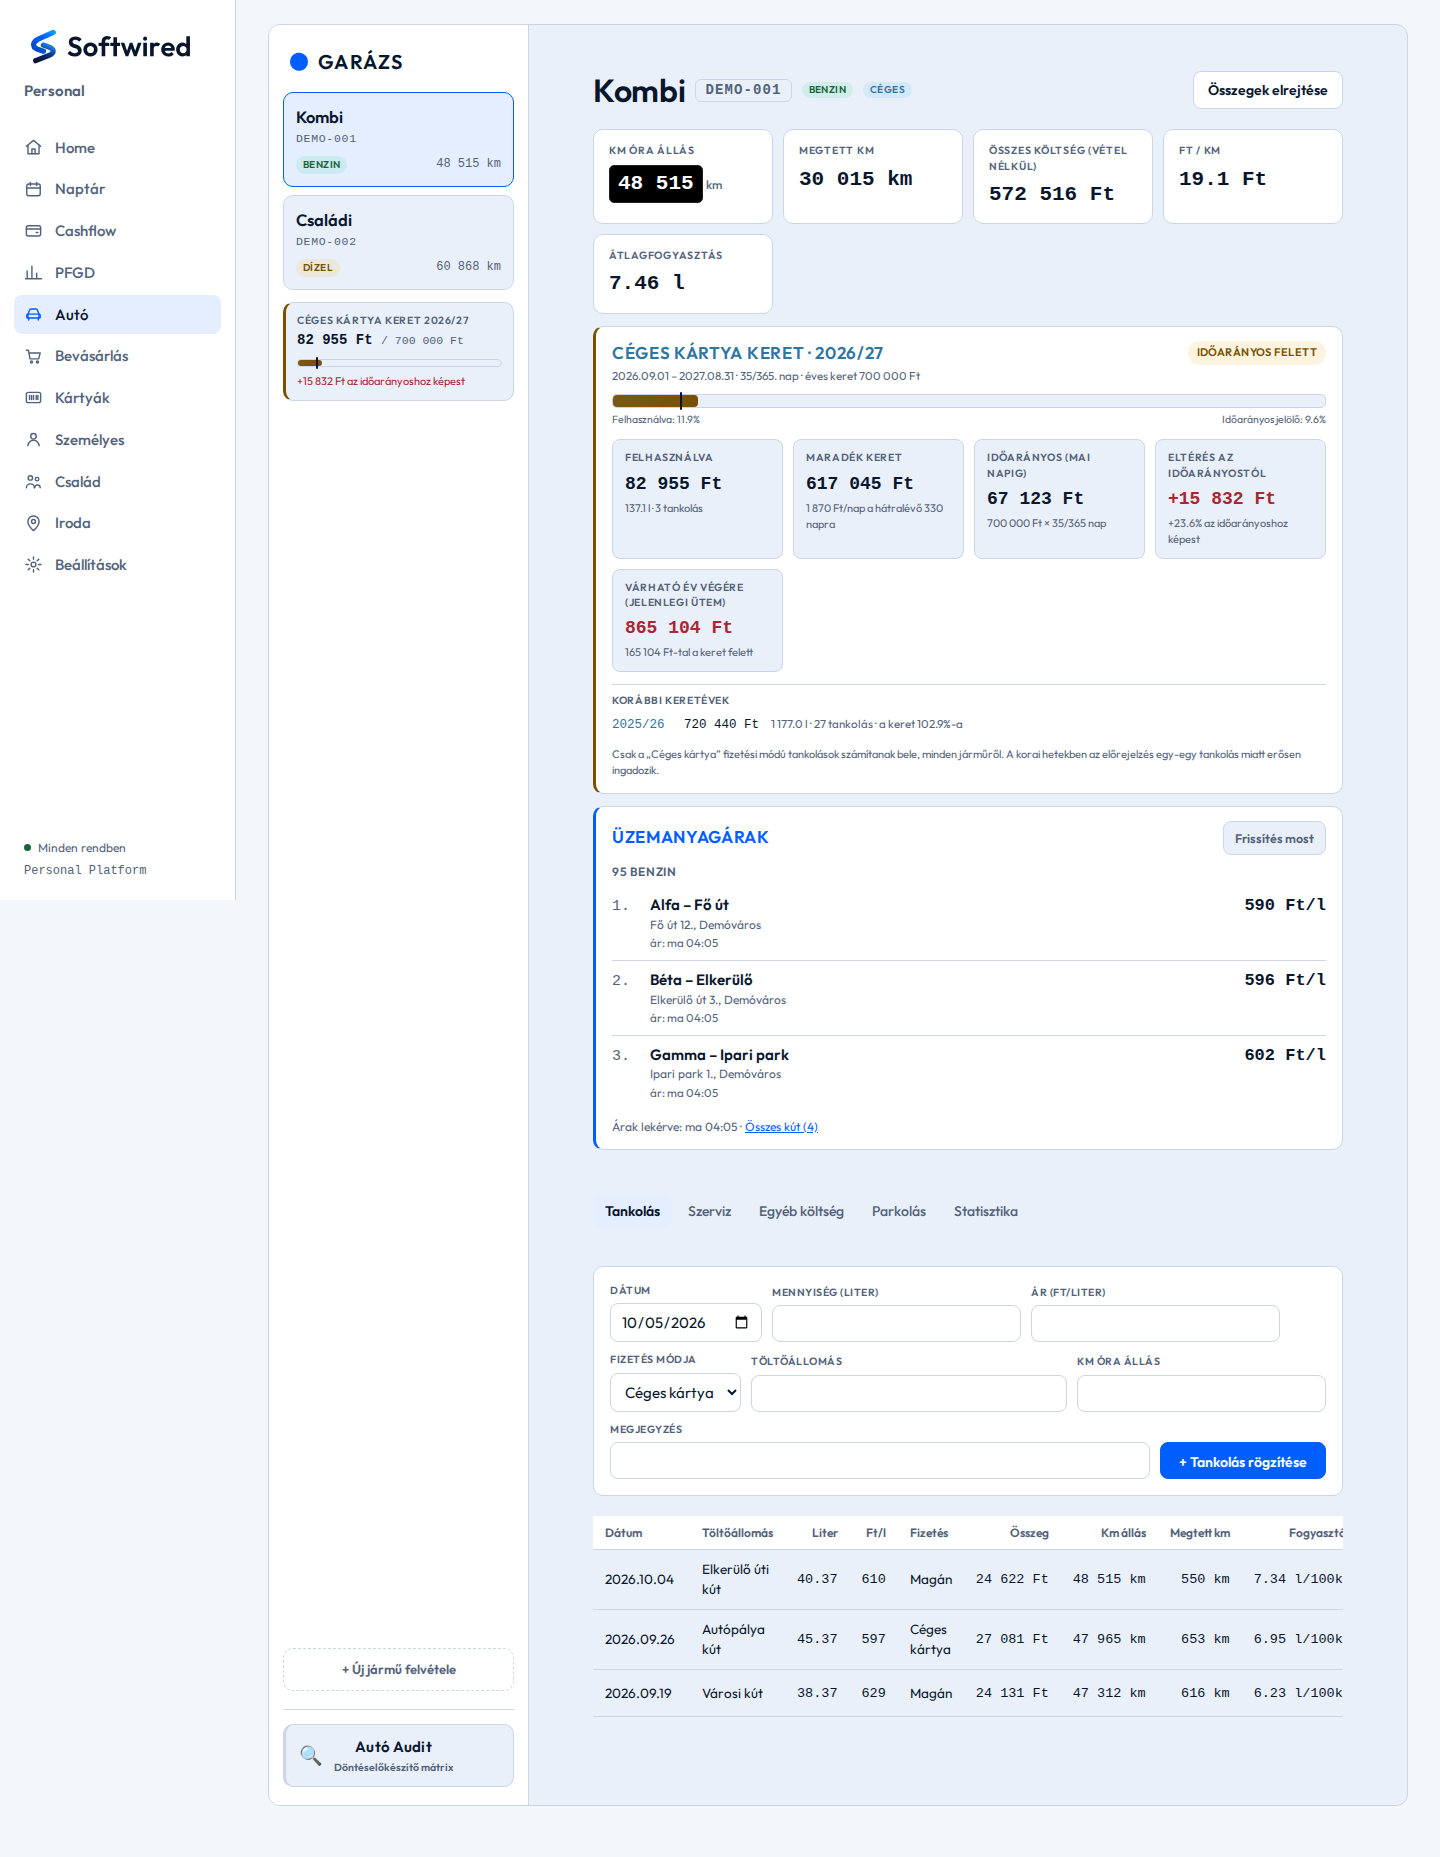Click the Gamma – Ipari park station row

point(968,1073)
